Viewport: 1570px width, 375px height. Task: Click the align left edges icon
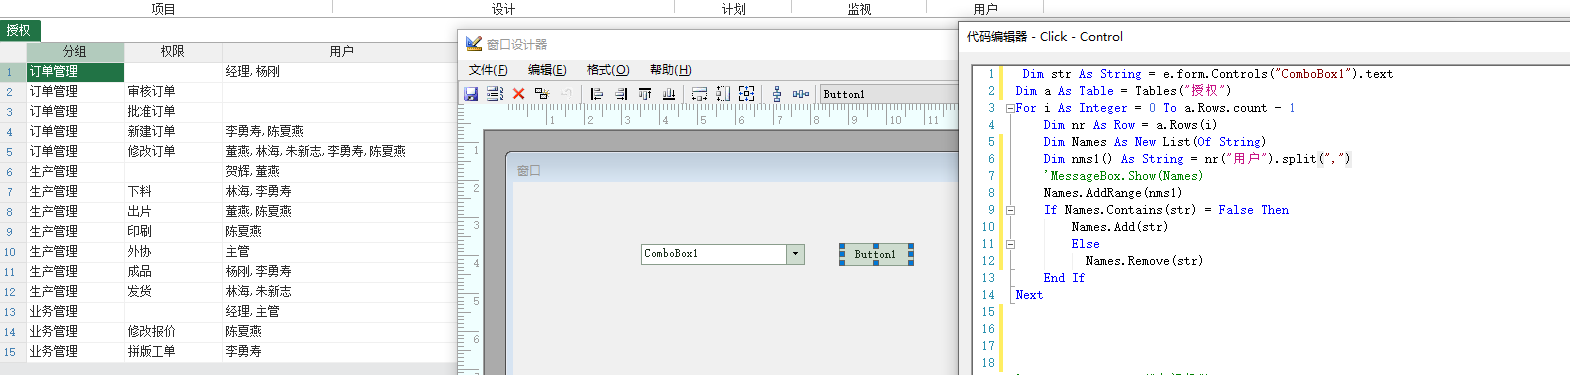coord(597,94)
